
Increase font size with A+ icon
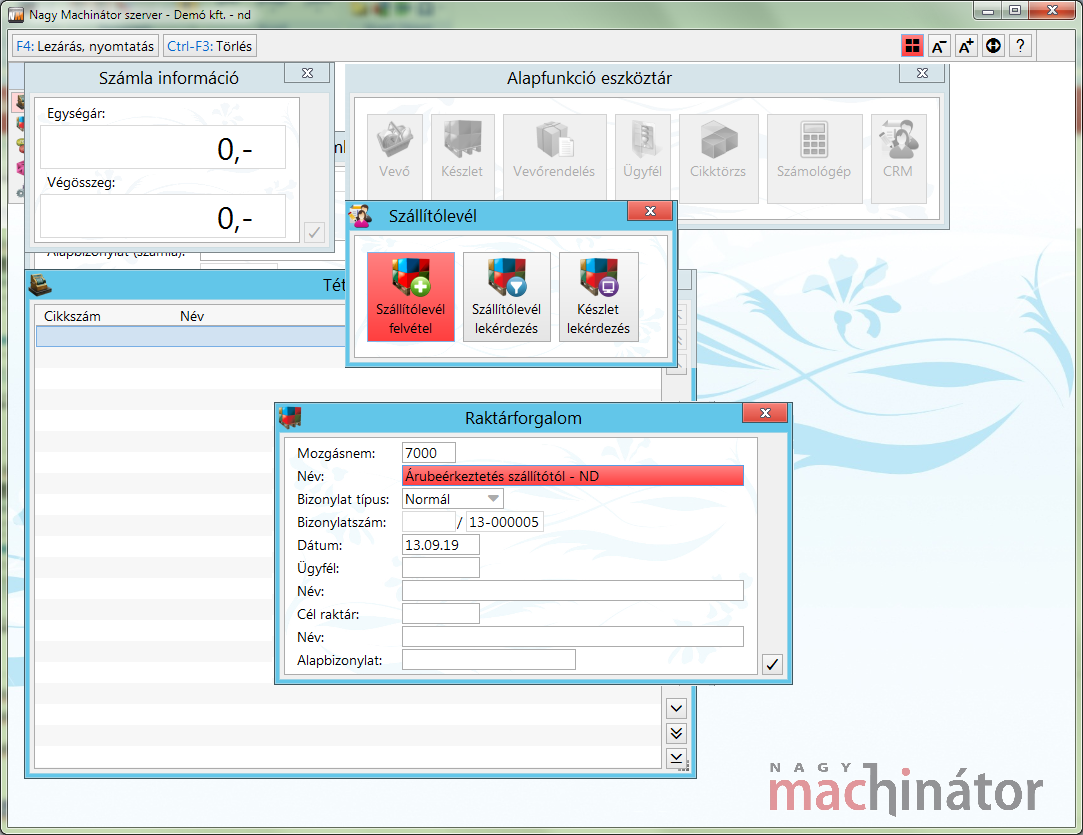pos(966,46)
